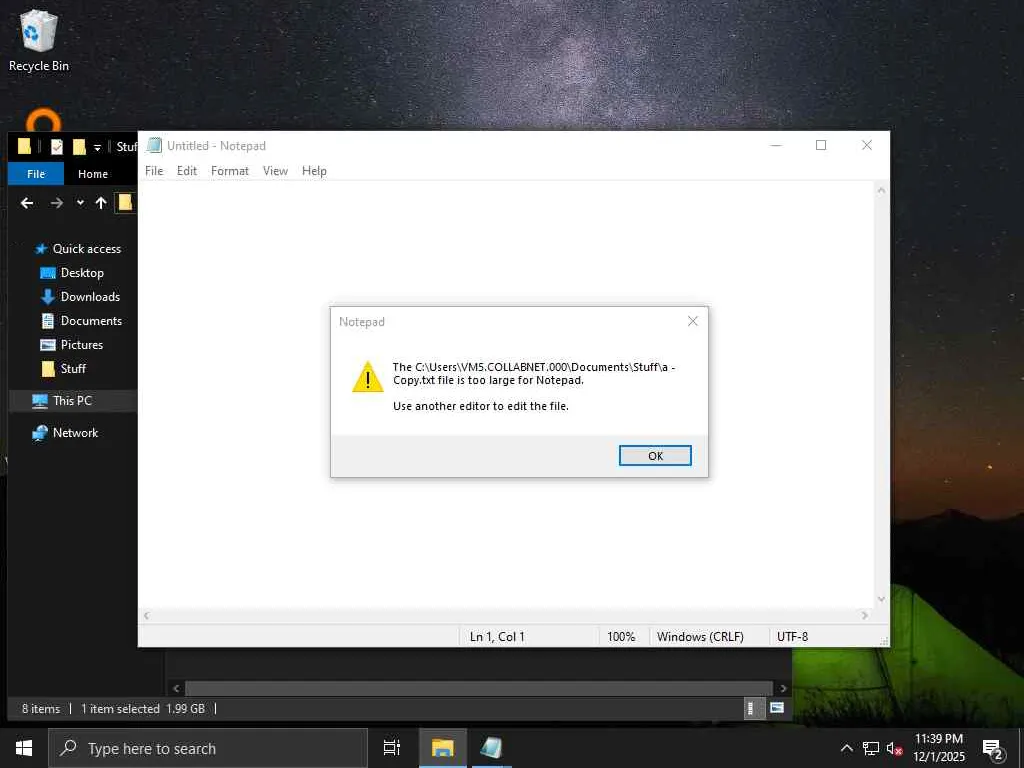1024x768 pixels.
Task: Open the Recycle Bin desktop icon
Action: 39,40
